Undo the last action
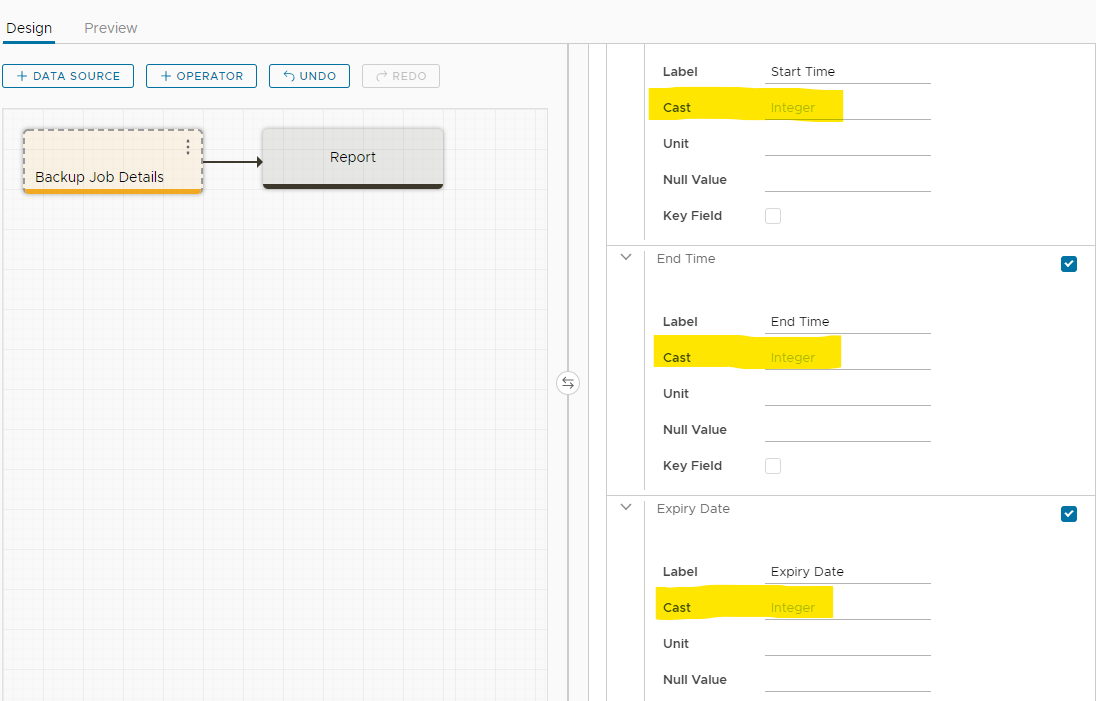 [x=309, y=76]
